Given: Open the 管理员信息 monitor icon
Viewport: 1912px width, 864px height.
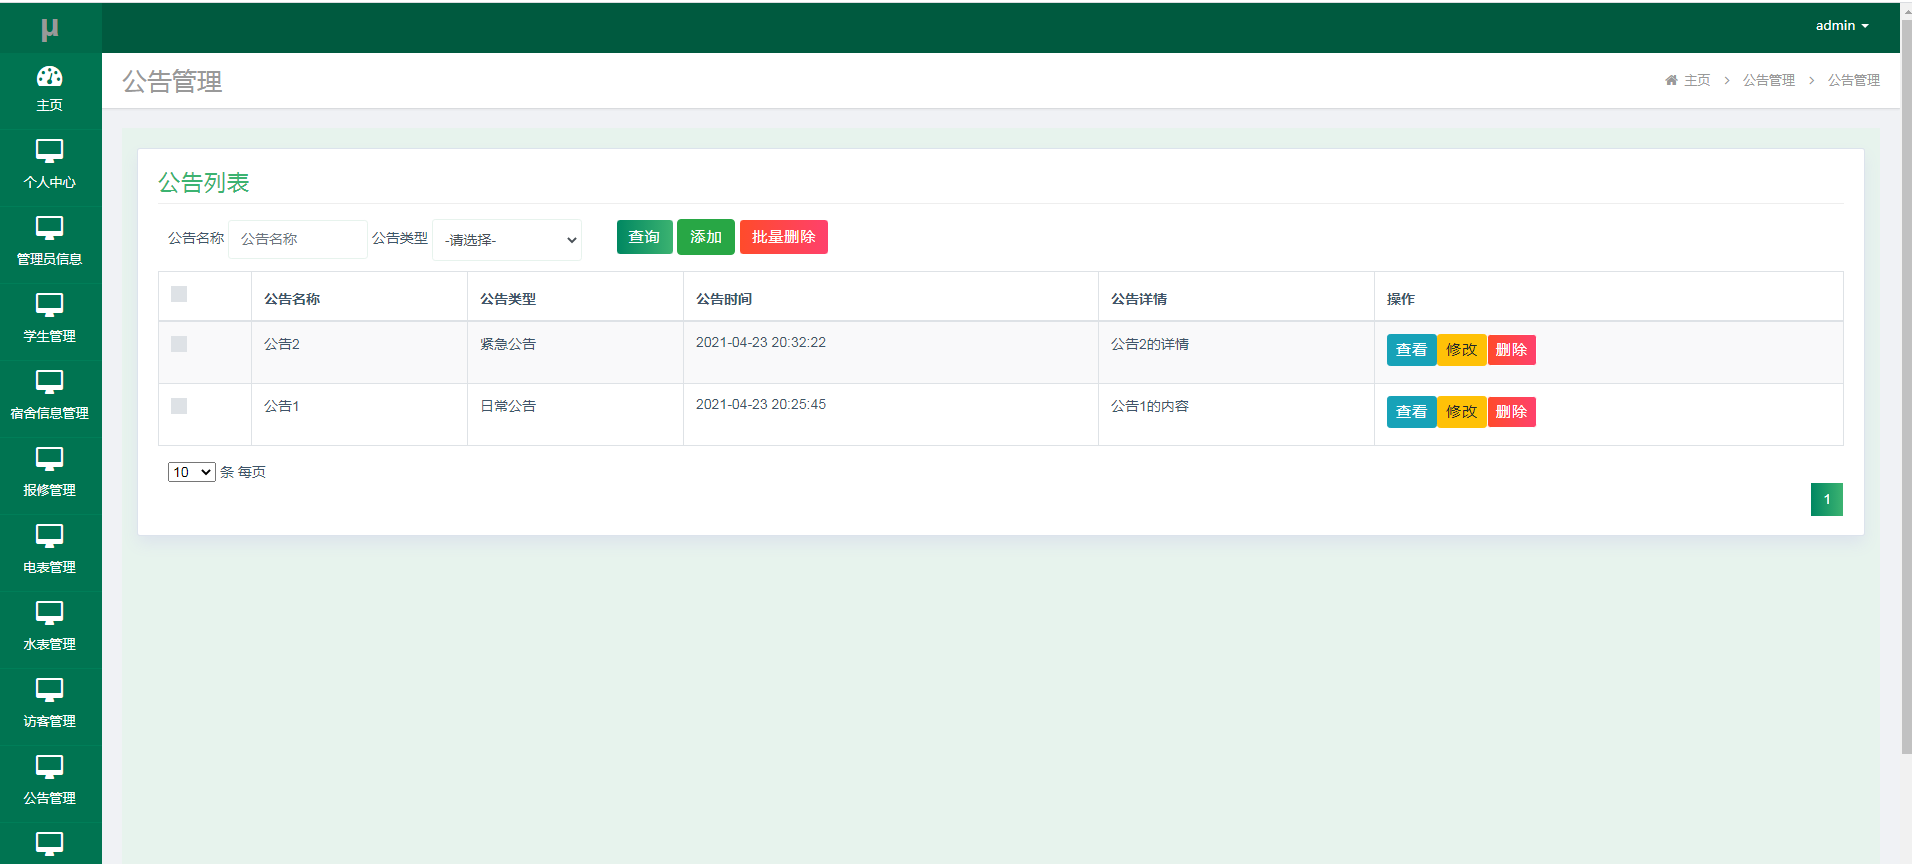Looking at the screenshot, I should (50, 229).
